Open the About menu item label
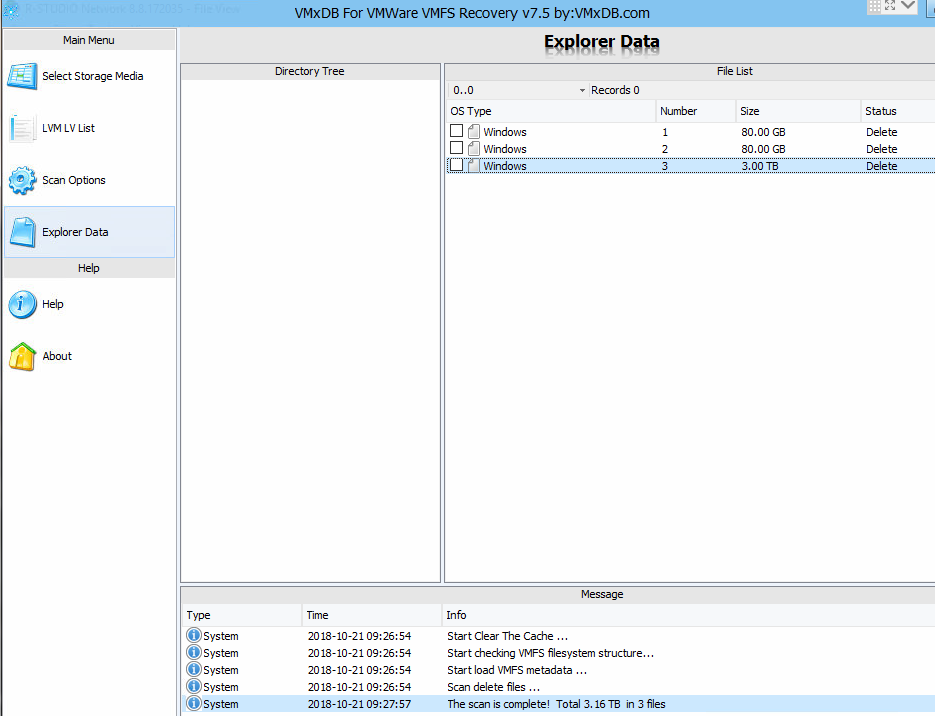Screen dimensions: 935x716 click(x=57, y=356)
